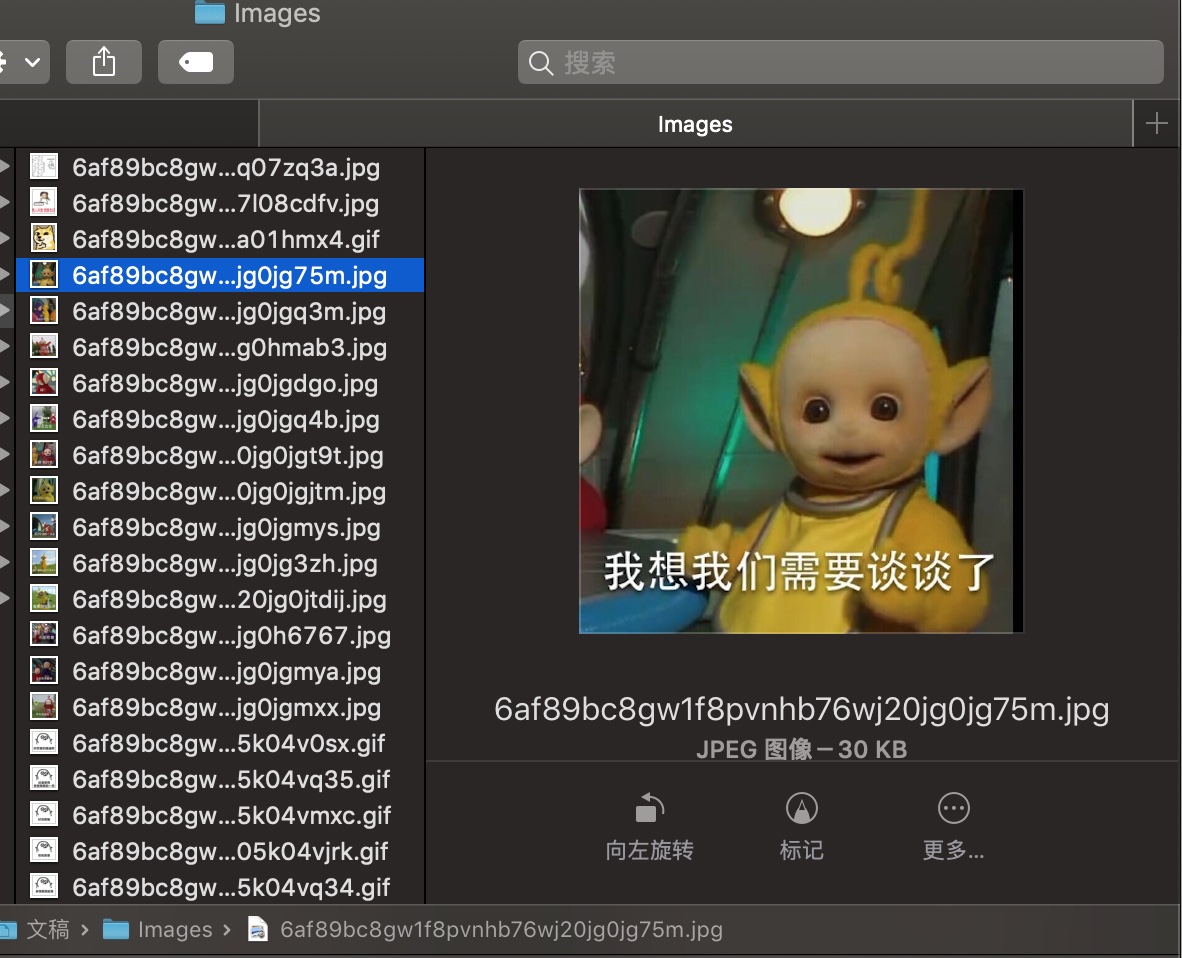Screen dimensions: 1182x958
Task: Click the Edit Tags toolbar button
Action: [x=196, y=62]
